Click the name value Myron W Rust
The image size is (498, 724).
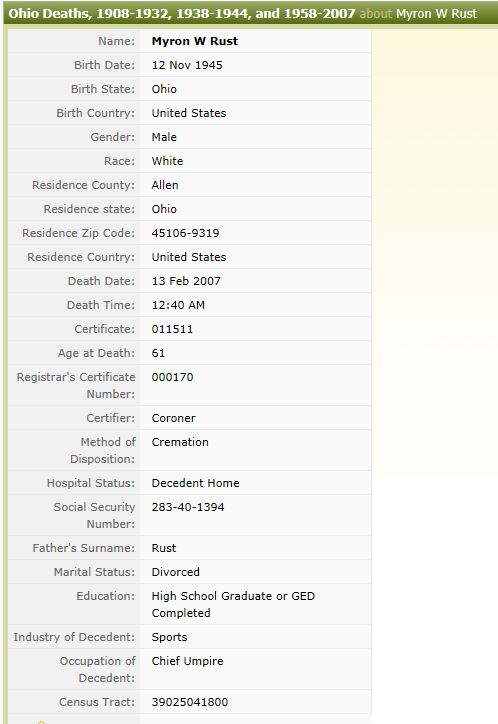coord(195,41)
